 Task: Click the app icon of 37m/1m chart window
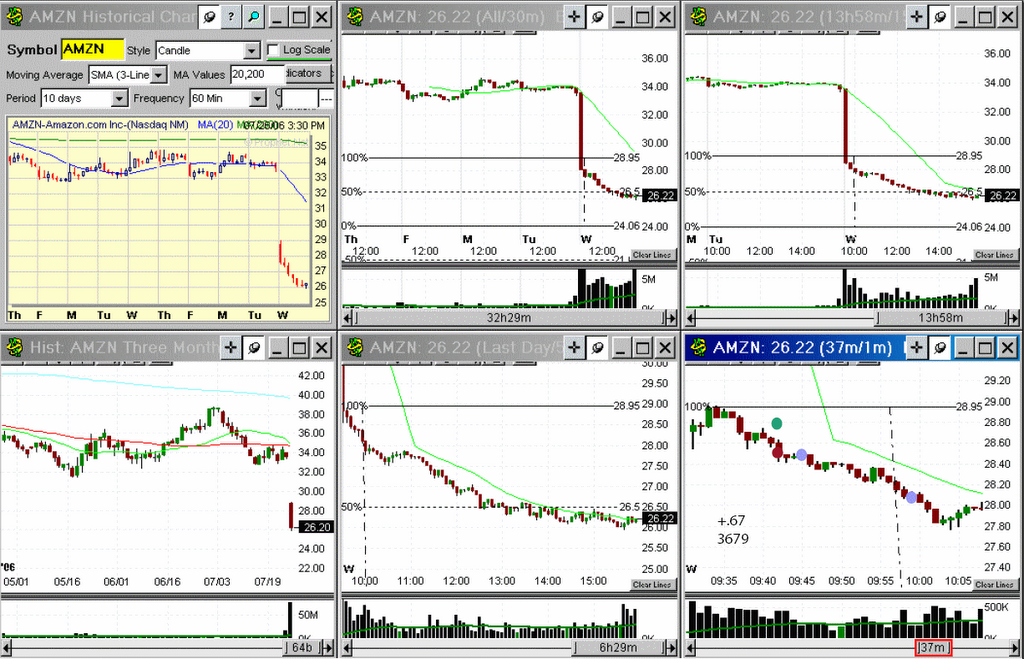[699, 347]
